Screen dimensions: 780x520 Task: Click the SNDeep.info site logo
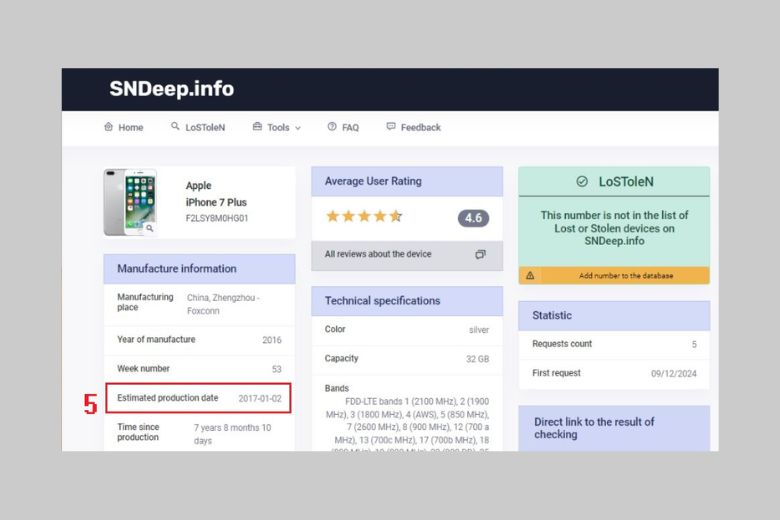coord(171,89)
